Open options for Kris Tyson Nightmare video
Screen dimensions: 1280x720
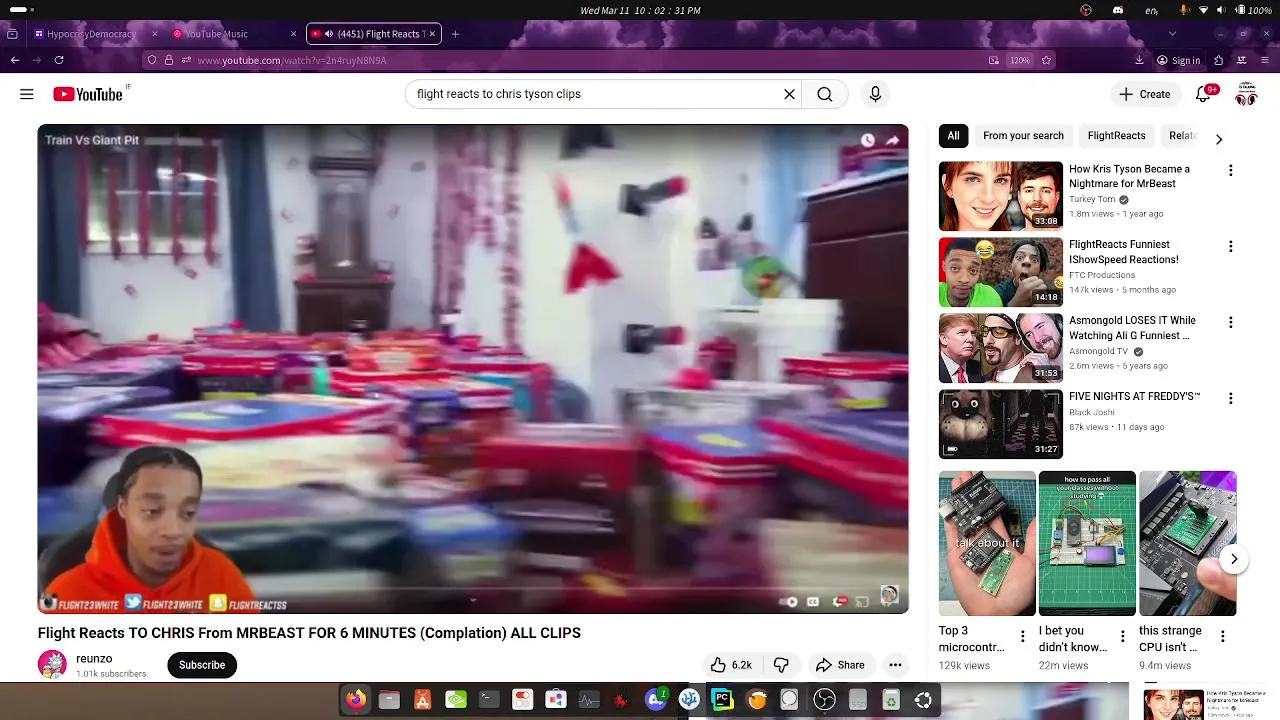point(1230,171)
